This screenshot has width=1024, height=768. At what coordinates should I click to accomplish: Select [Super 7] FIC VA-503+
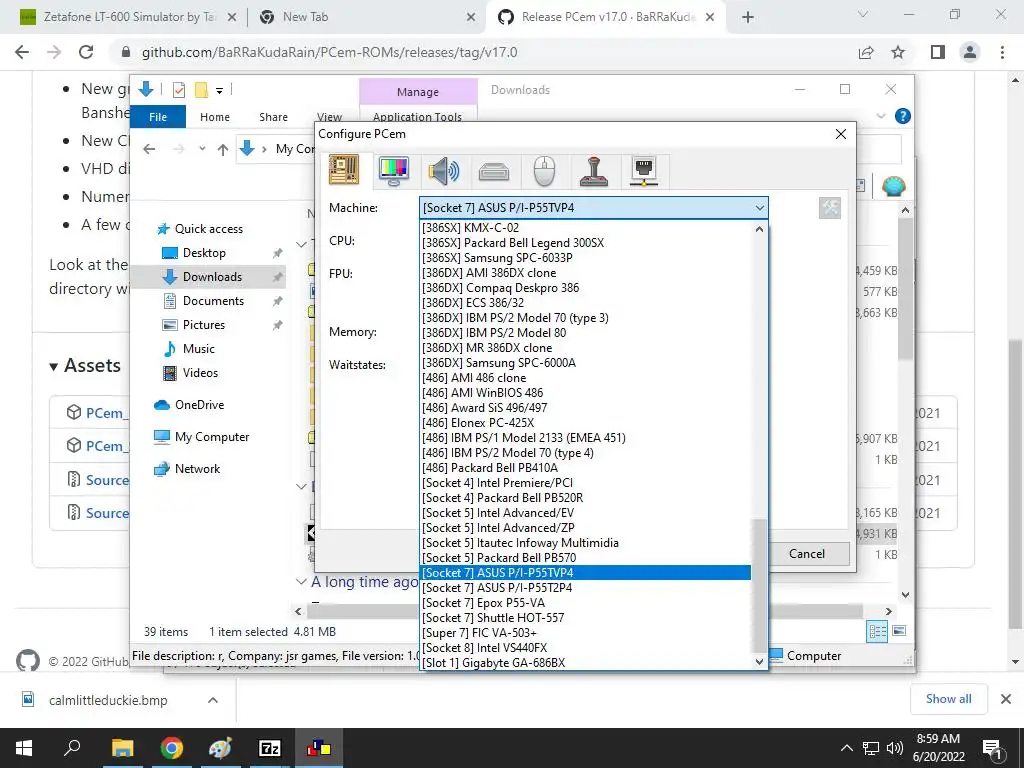[585, 633]
